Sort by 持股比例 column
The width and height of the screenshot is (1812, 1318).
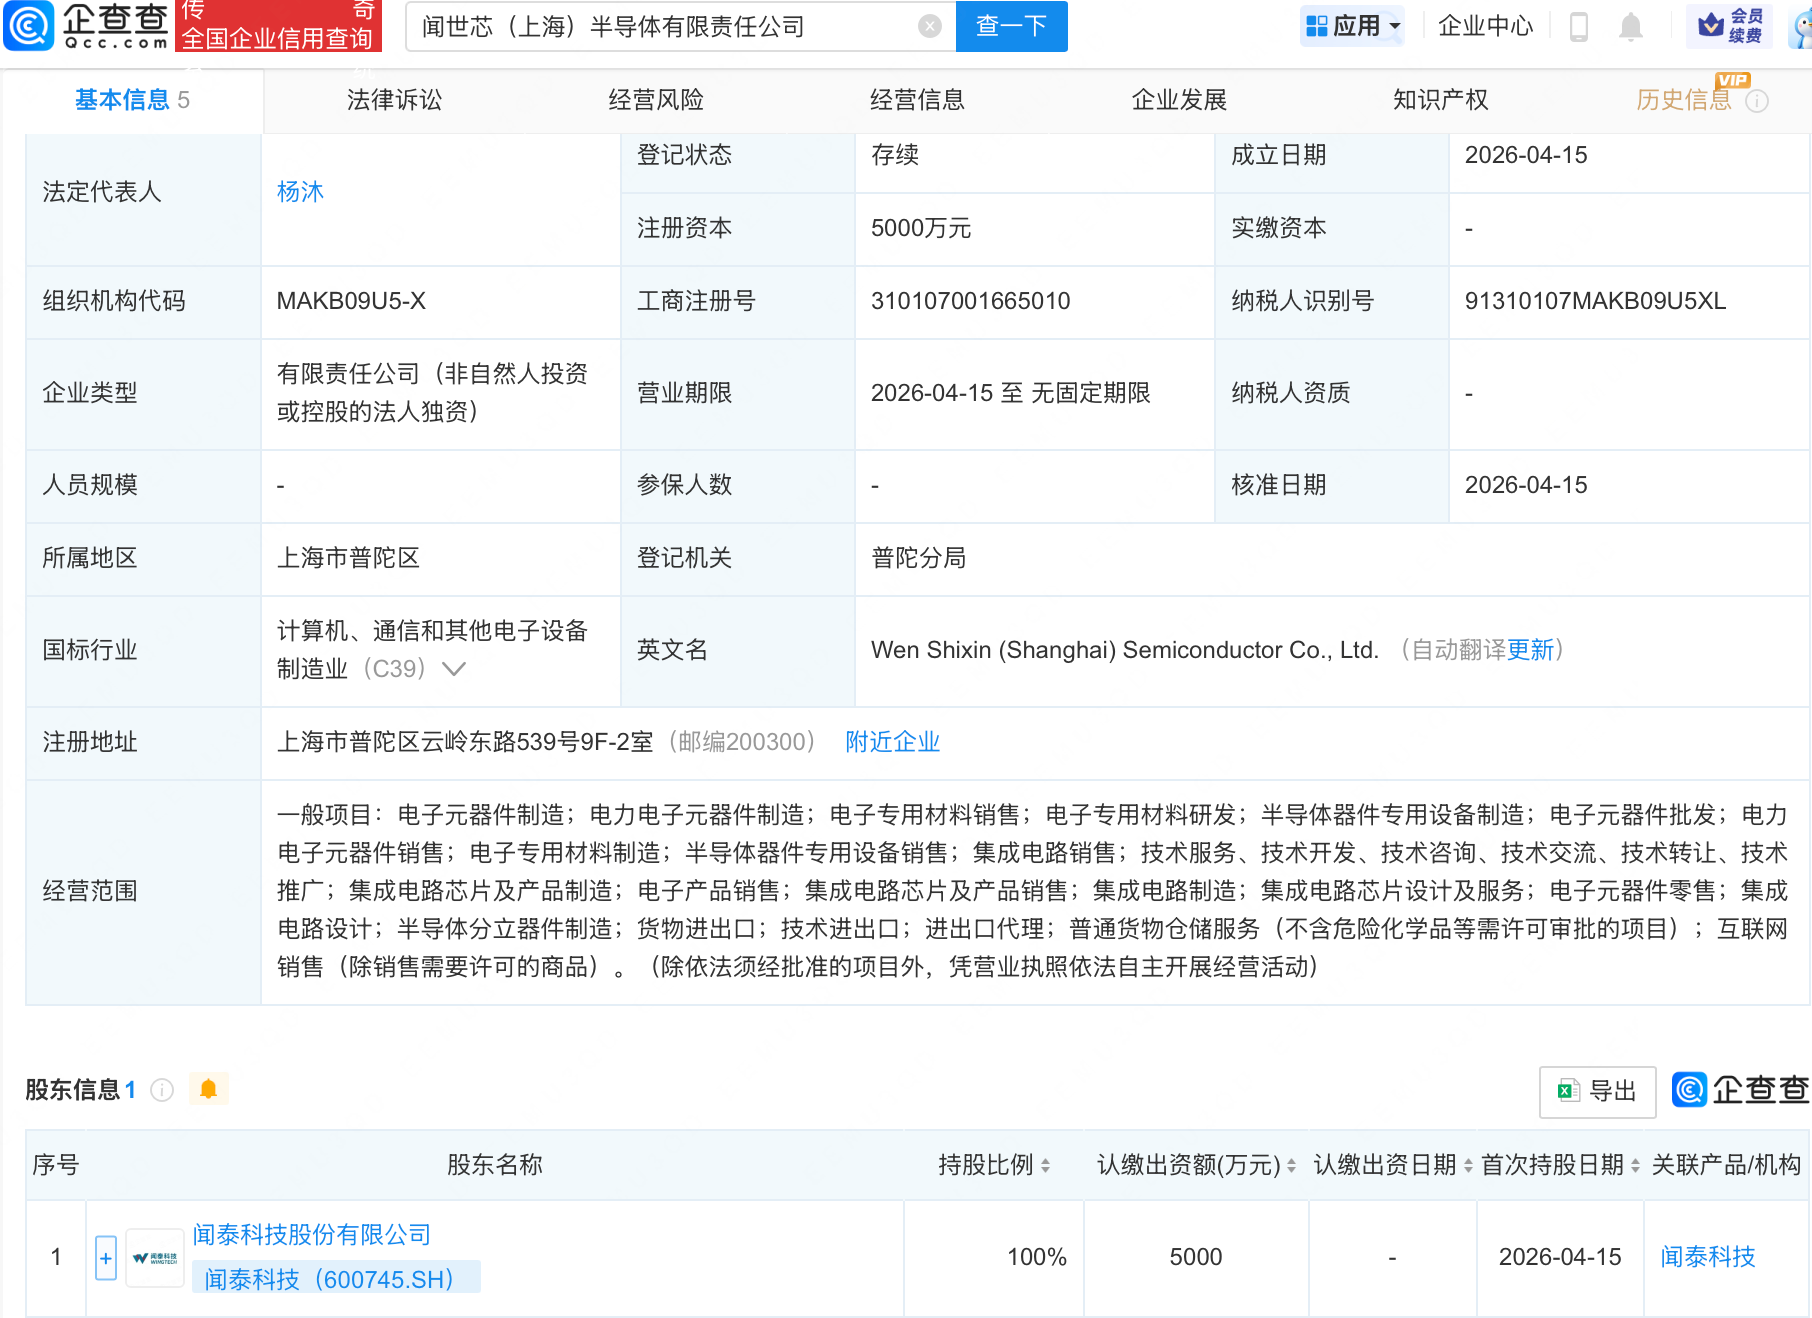pyautogui.click(x=993, y=1165)
